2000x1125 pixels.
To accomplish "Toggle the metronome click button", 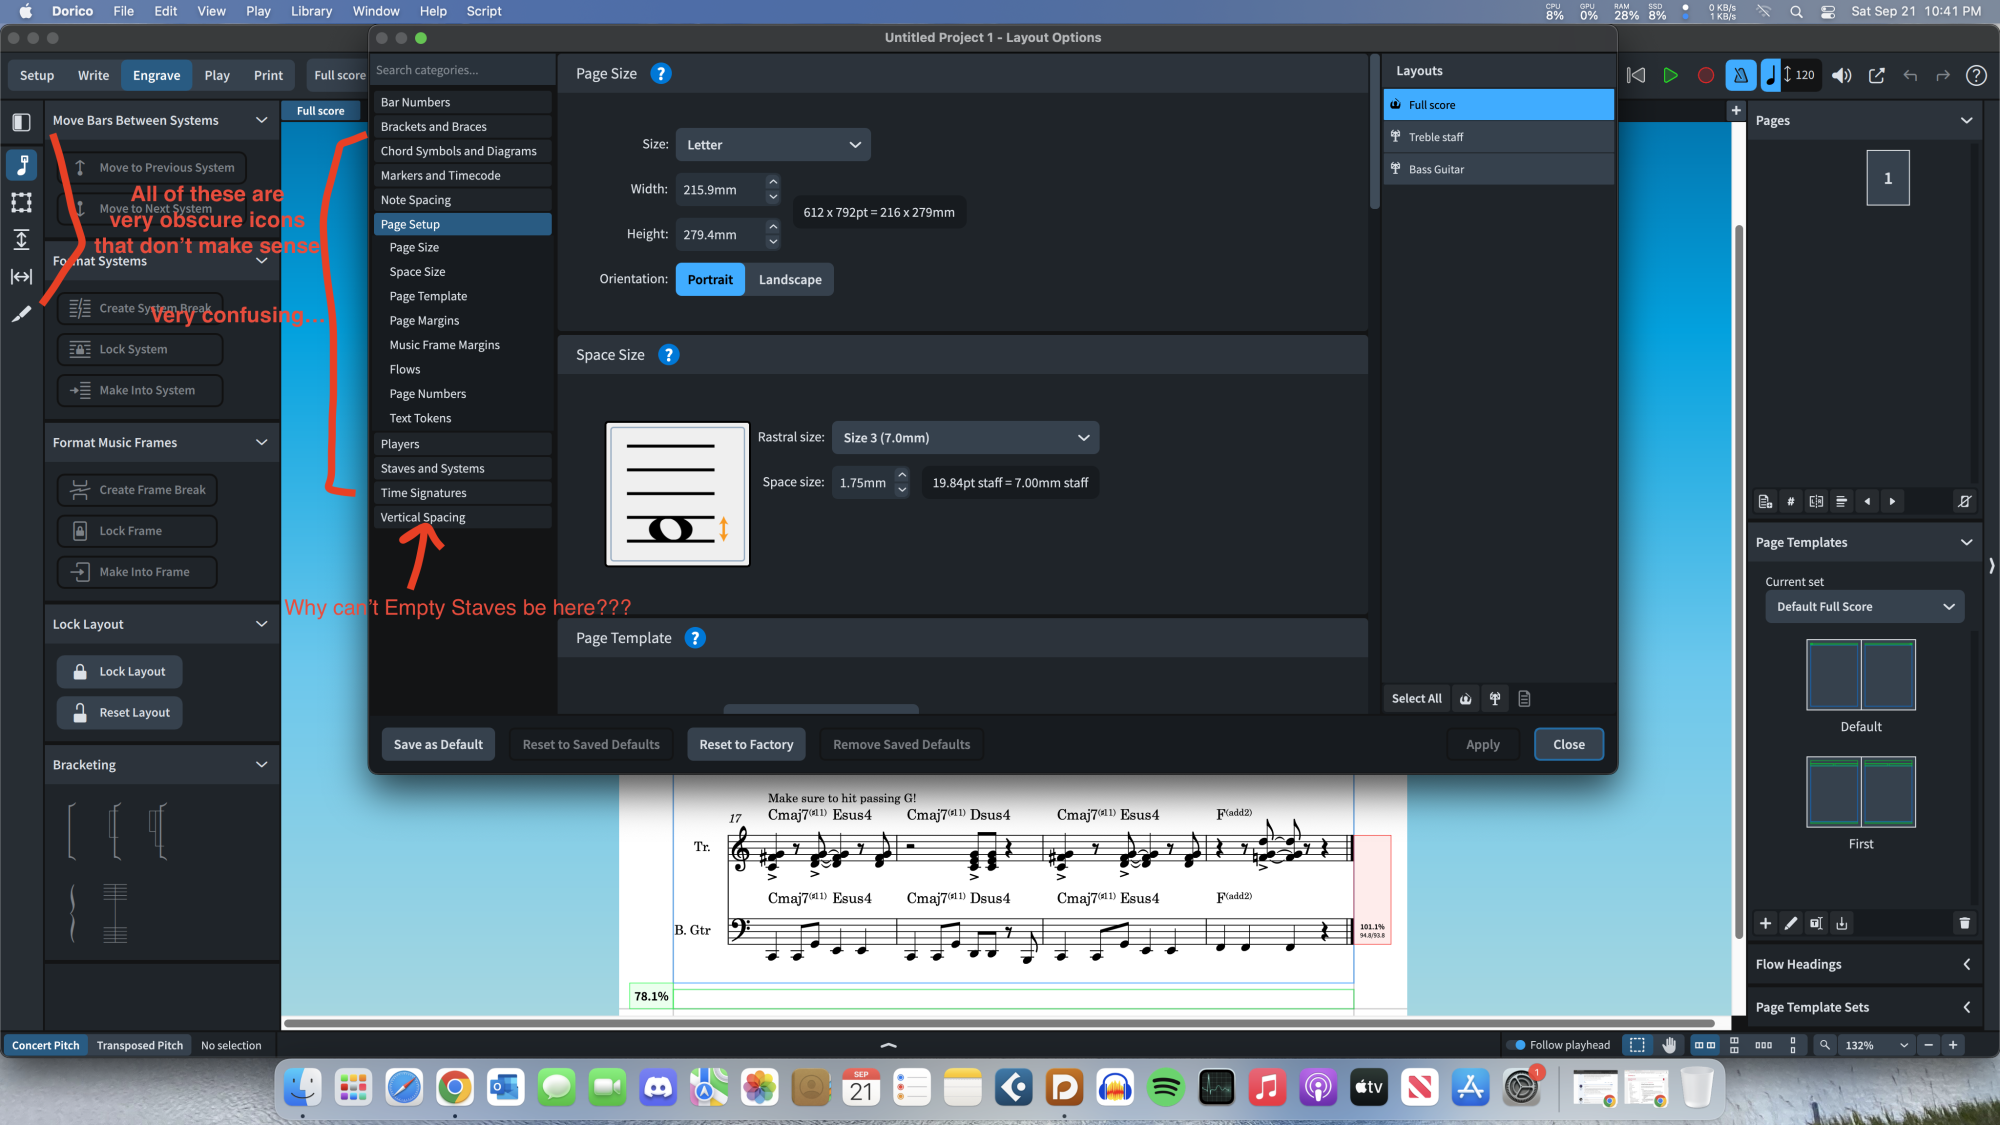I will (x=1740, y=75).
